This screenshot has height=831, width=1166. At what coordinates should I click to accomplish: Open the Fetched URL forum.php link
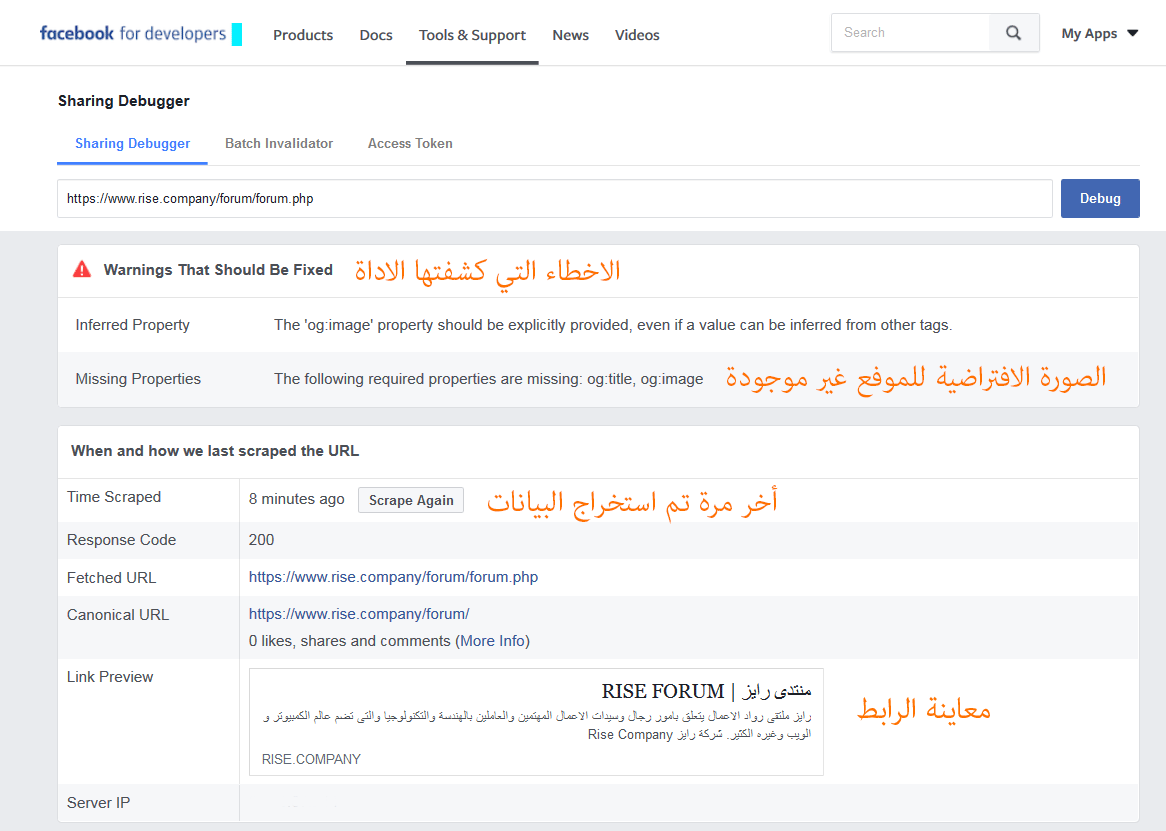coord(393,577)
